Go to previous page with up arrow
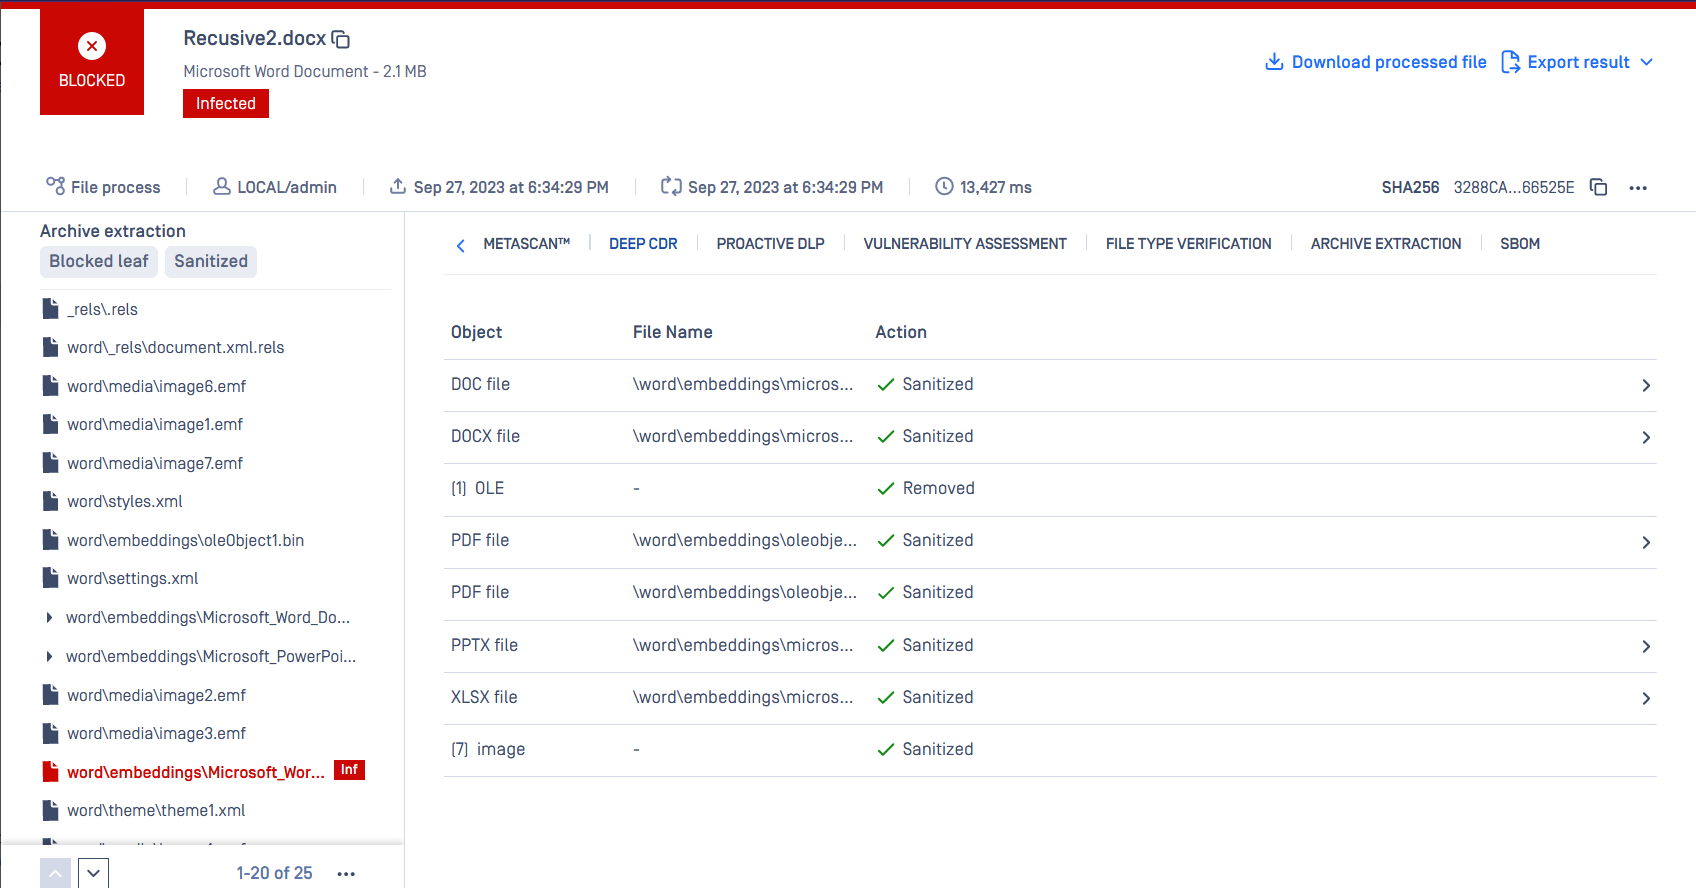 [56, 873]
